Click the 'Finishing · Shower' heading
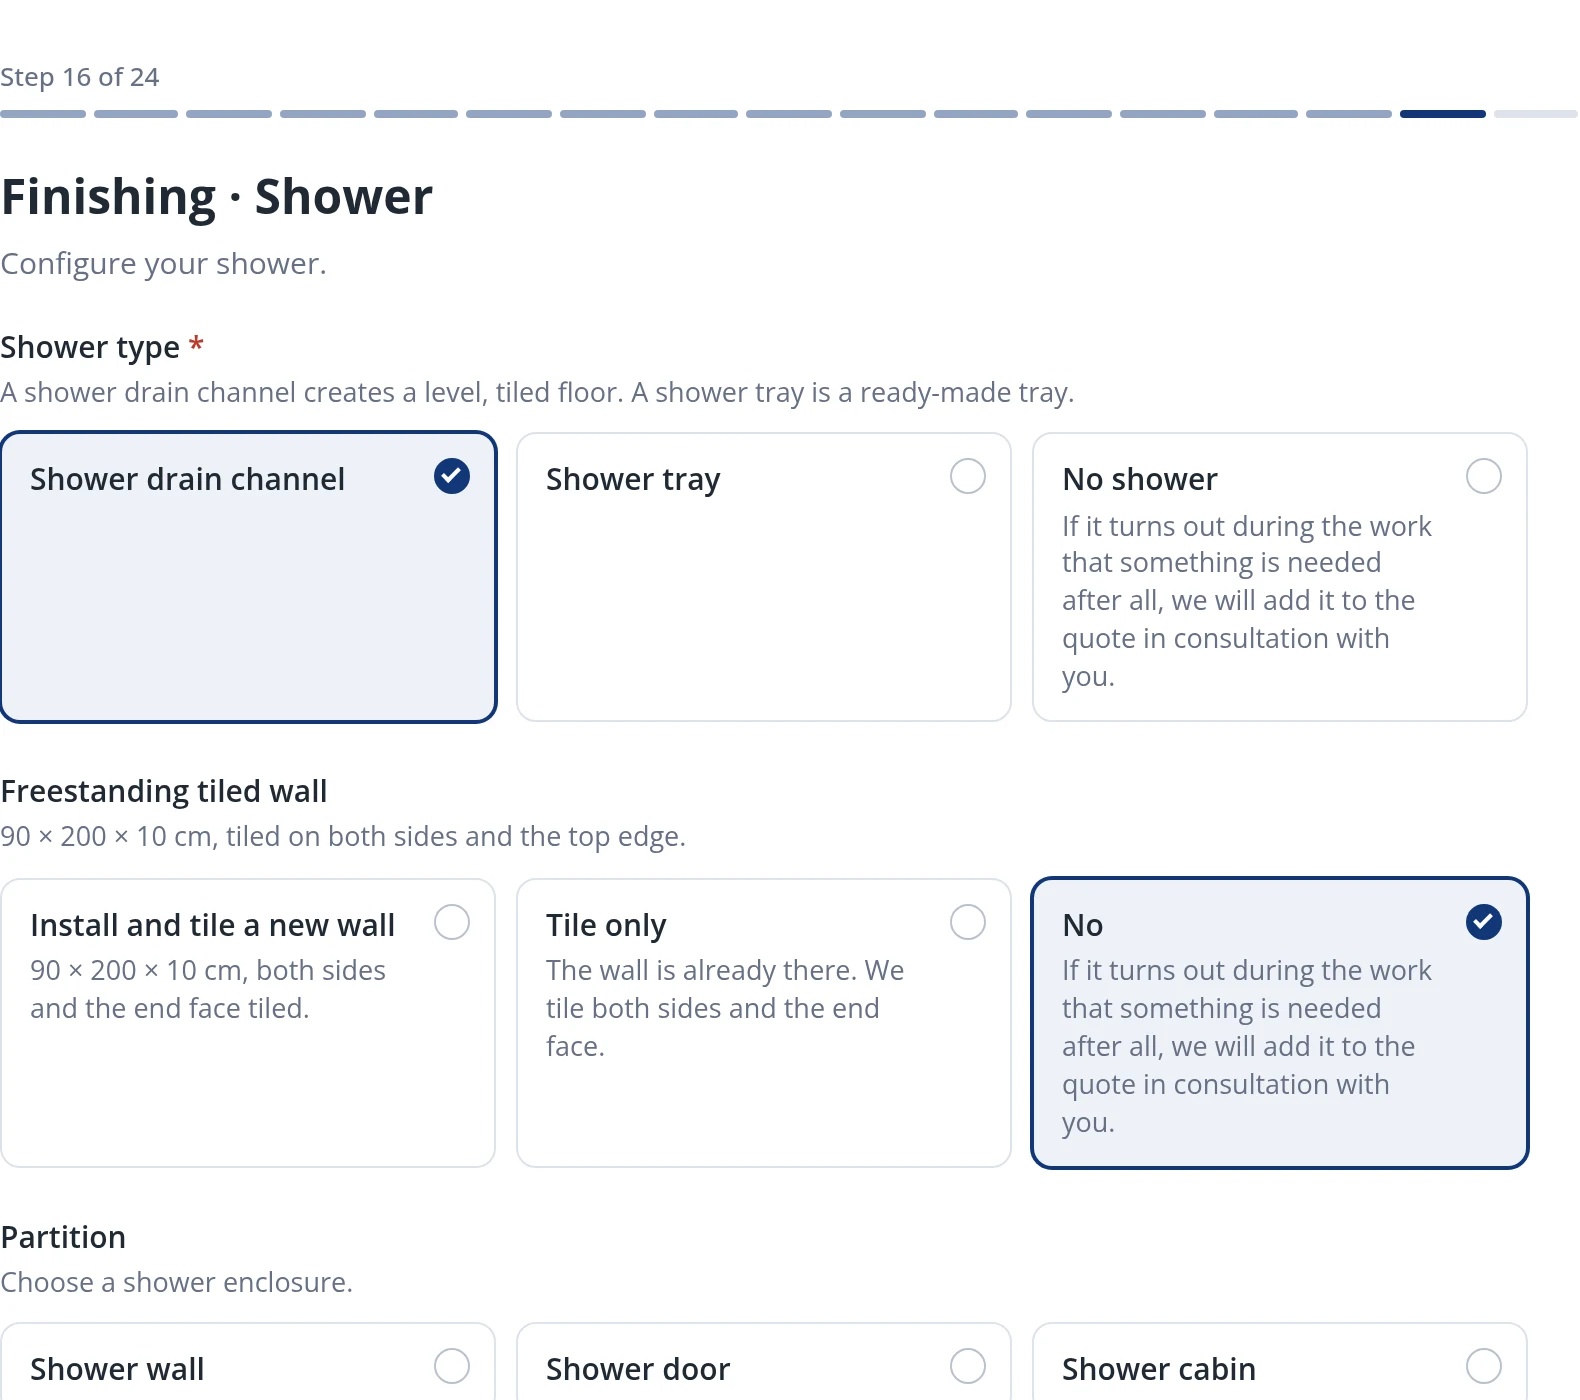This screenshot has width=1580, height=1400. (x=217, y=197)
